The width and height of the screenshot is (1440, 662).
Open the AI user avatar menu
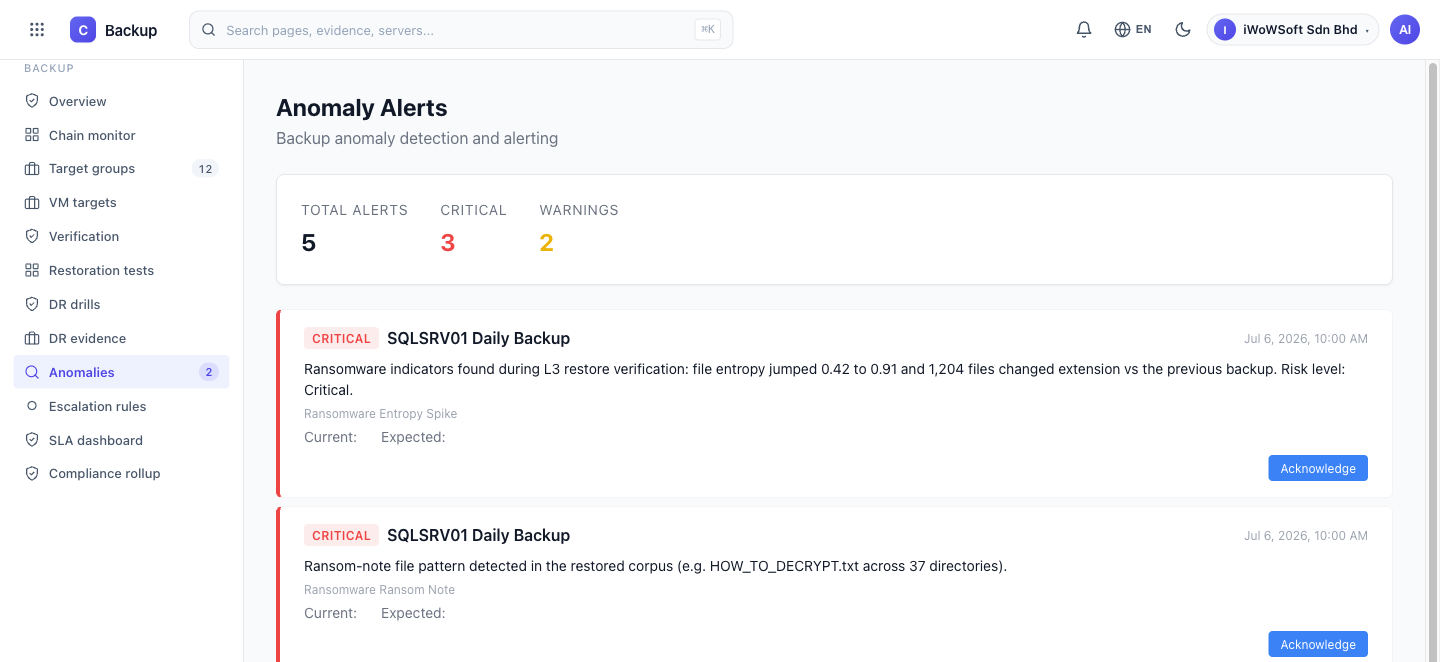1405,30
